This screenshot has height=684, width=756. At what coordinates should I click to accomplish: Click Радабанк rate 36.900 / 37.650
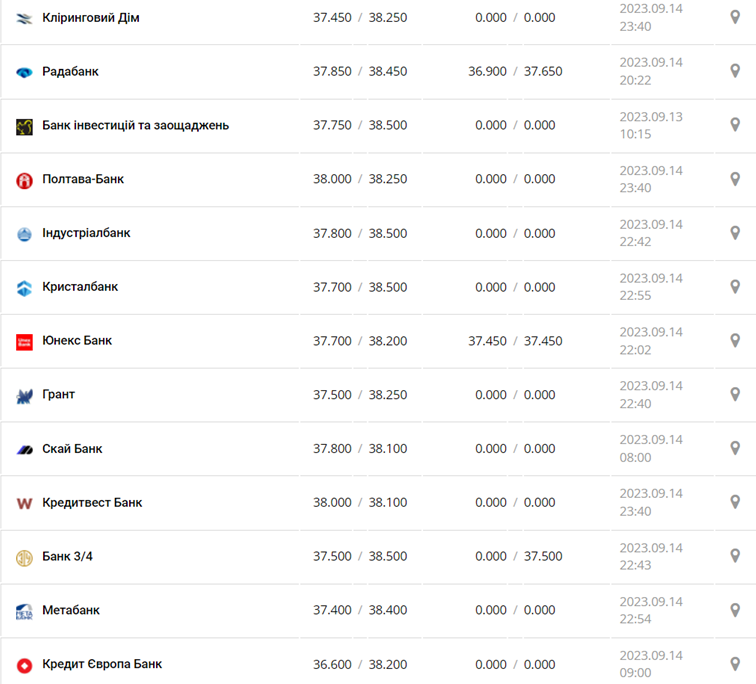pyautogui.click(x=515, y=72)
